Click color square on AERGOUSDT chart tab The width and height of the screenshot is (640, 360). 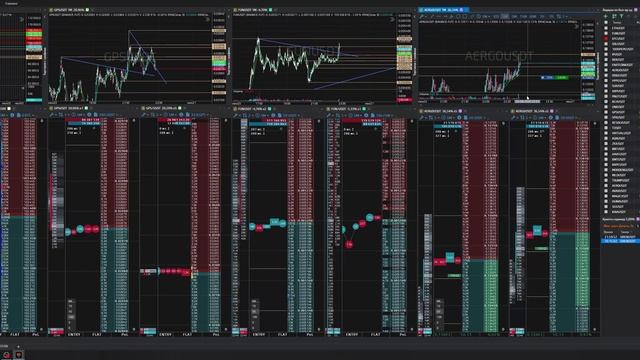pos(462,10)
